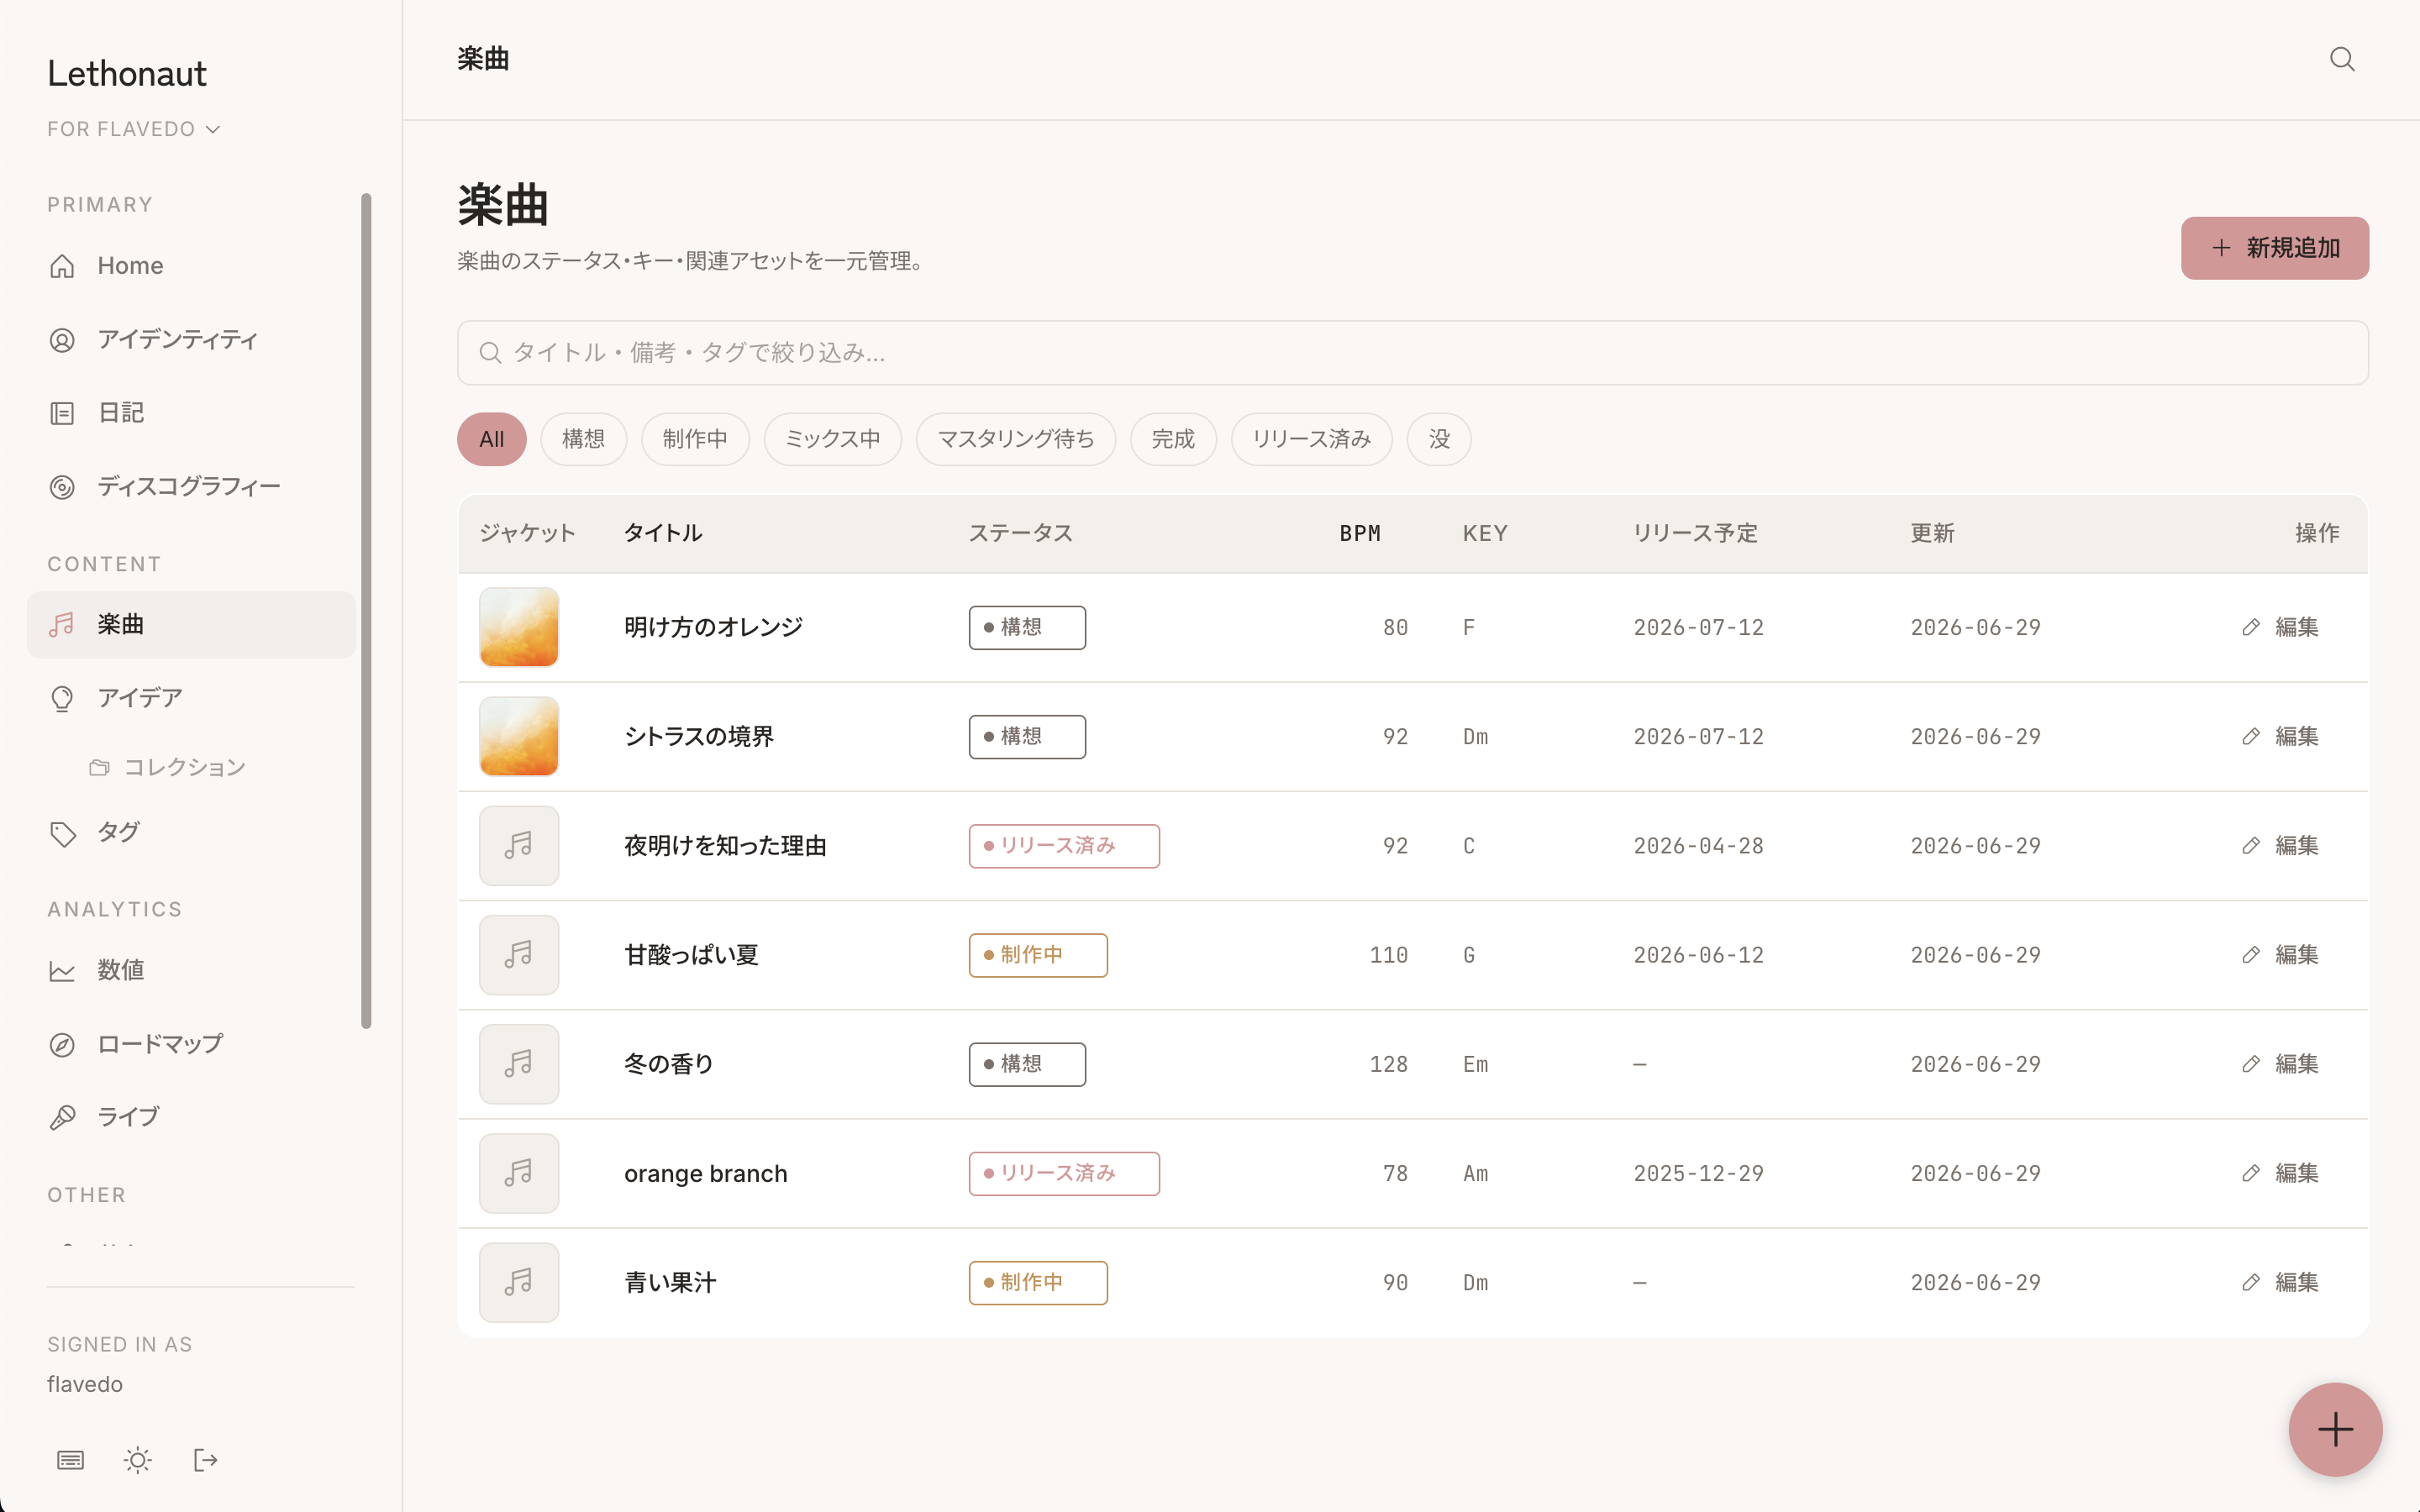Select the 制作中 filter chip
This screenshot has height=1512, width=2420.
695,439
